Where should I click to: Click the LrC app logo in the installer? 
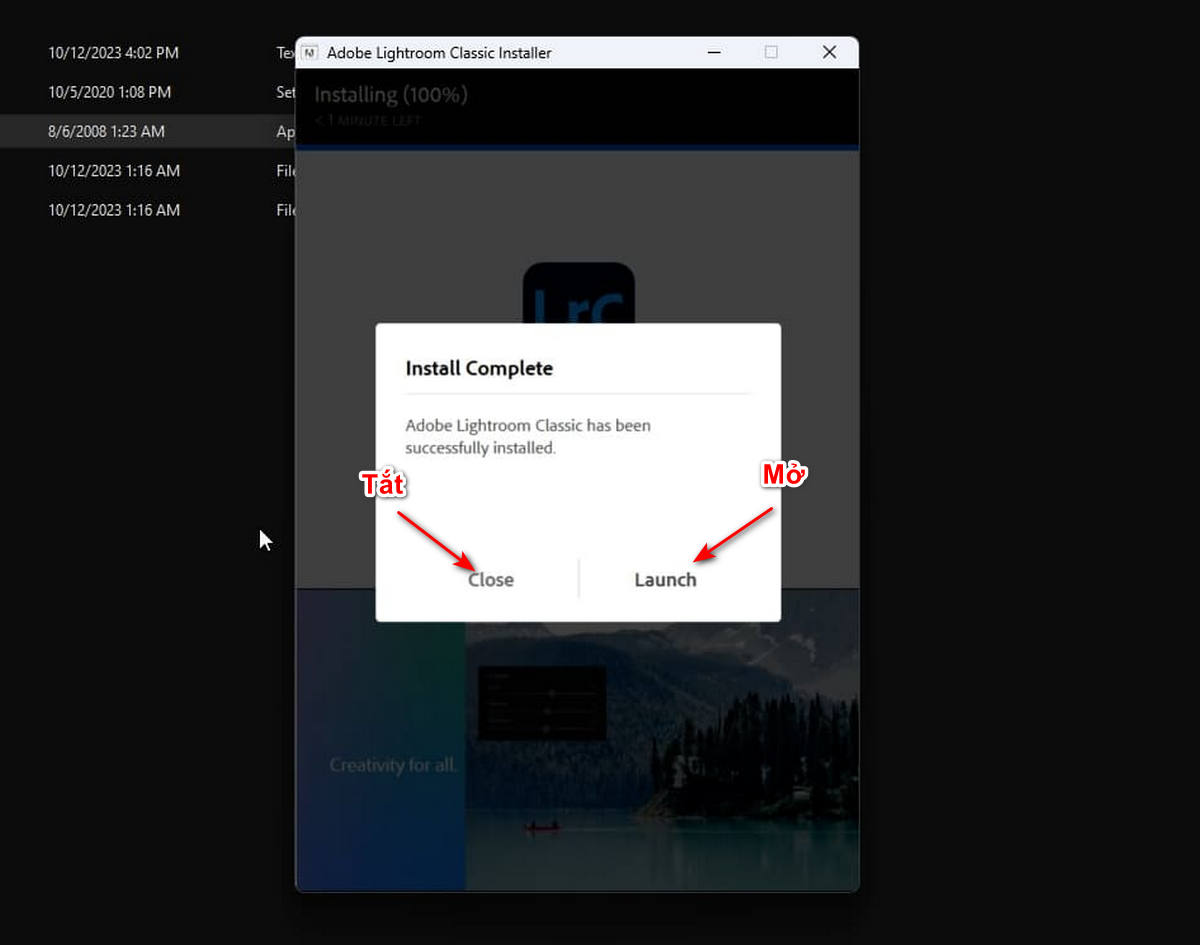tap(579, 294)
